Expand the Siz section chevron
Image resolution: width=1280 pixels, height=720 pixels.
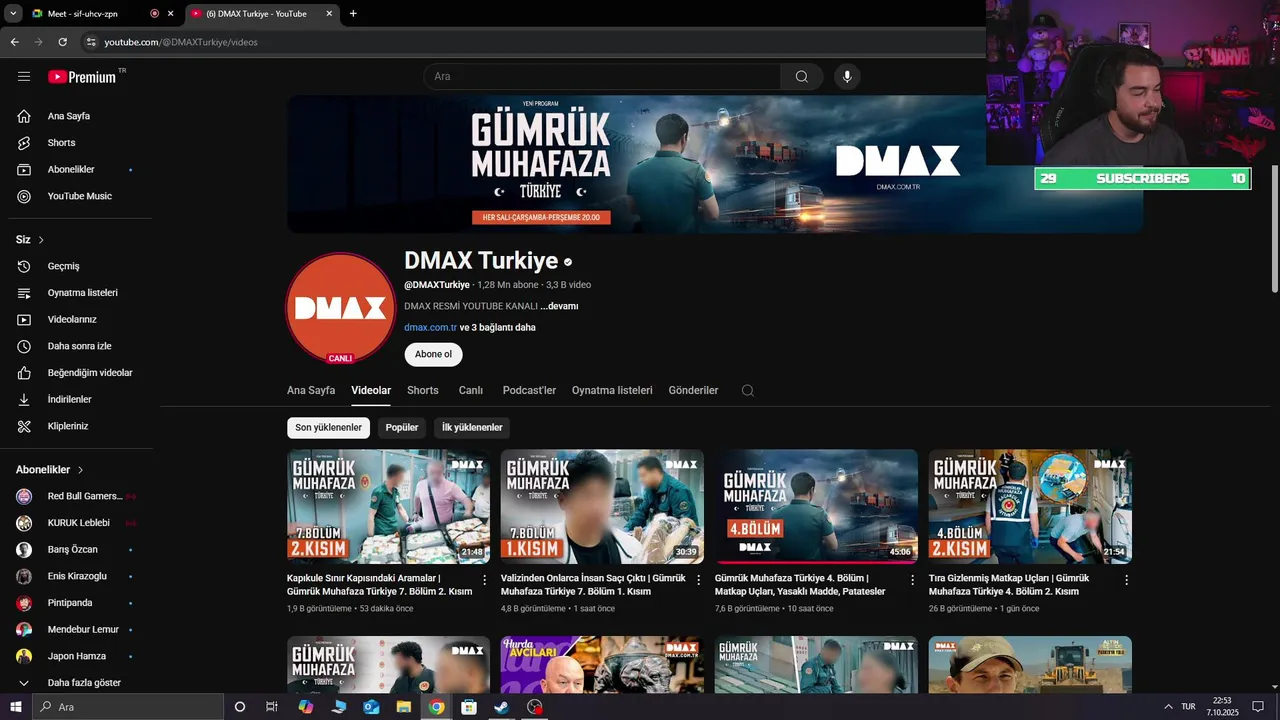41,240
